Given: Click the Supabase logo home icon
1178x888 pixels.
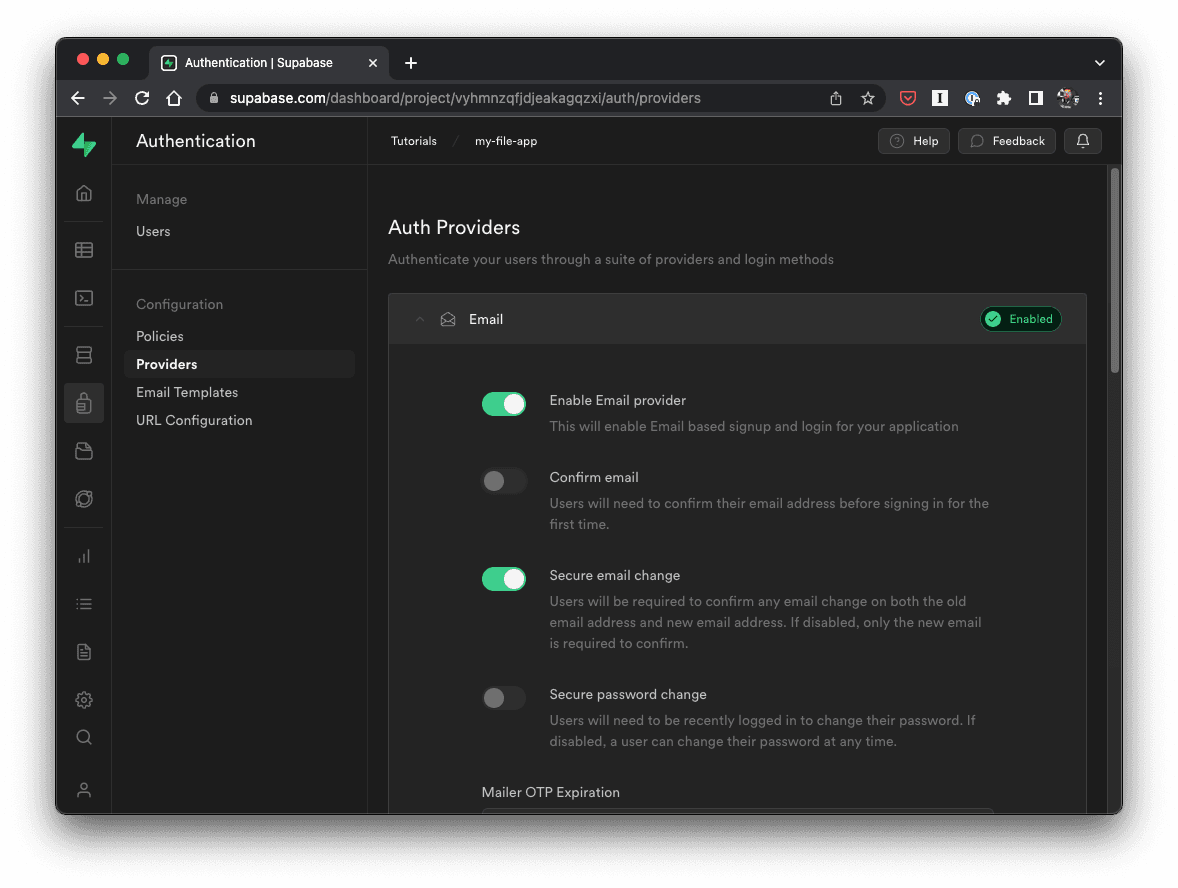Looking at the screenshot, I should 84,145.
